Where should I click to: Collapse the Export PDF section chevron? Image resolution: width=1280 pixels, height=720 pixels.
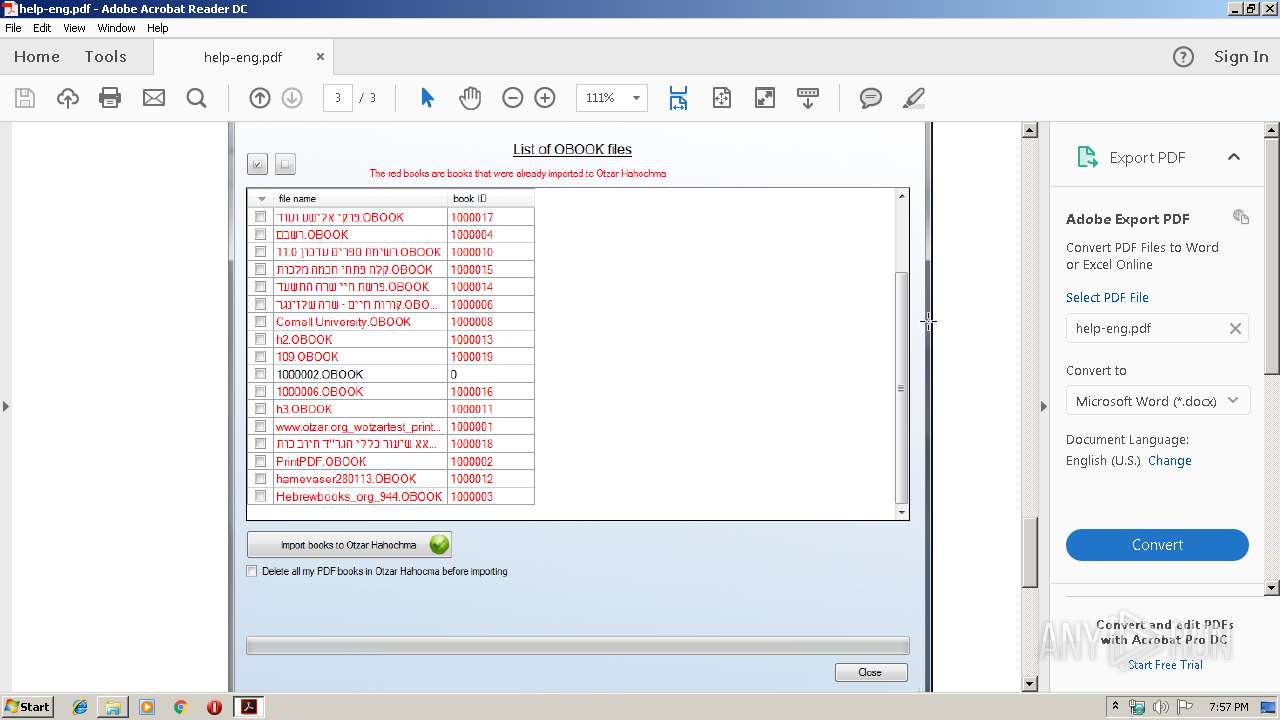1233,157
